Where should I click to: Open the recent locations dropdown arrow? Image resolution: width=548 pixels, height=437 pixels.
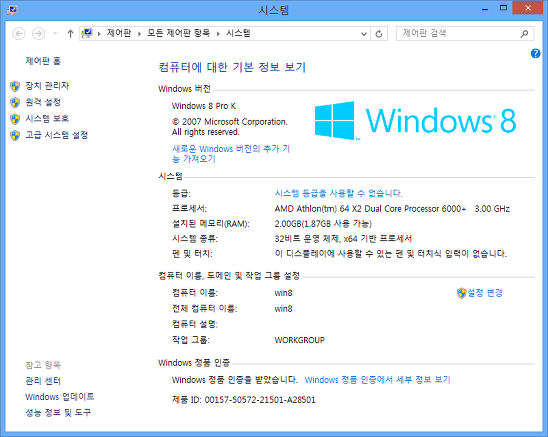pos(55,34)
